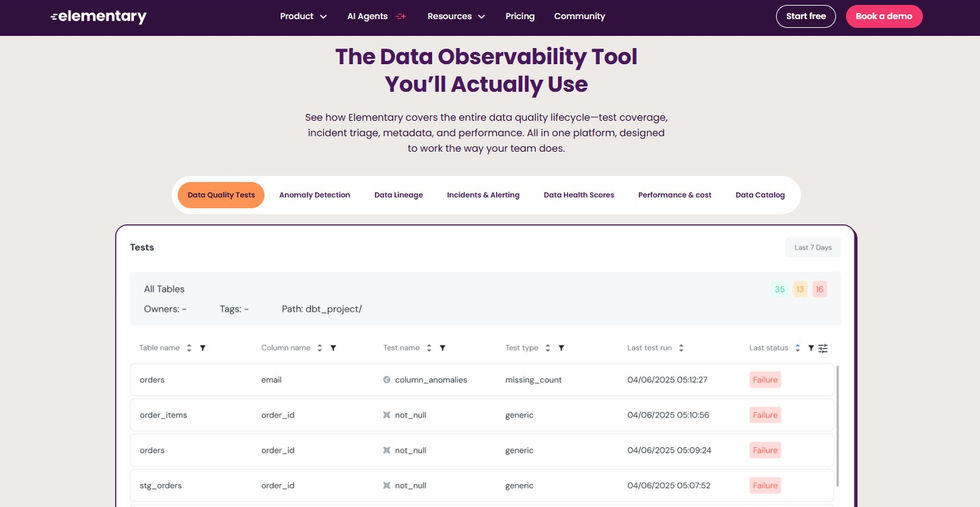The height and width of the screenshot is (507, 980).
Task: Click the Table name filter icon
Action: [203, 348]
